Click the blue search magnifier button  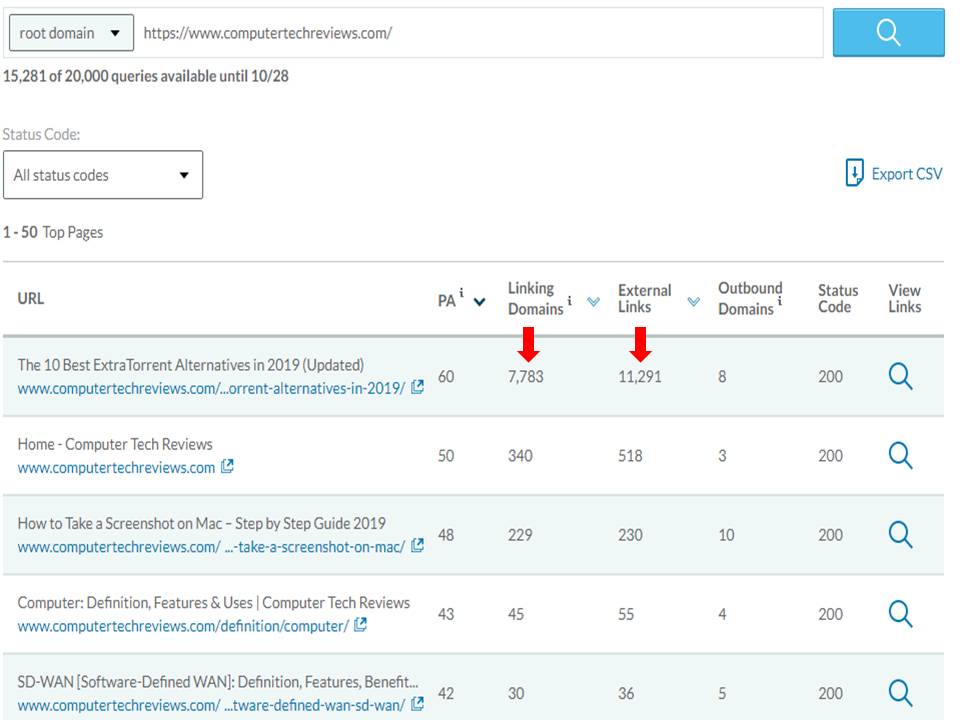click(x=888, y=31)
